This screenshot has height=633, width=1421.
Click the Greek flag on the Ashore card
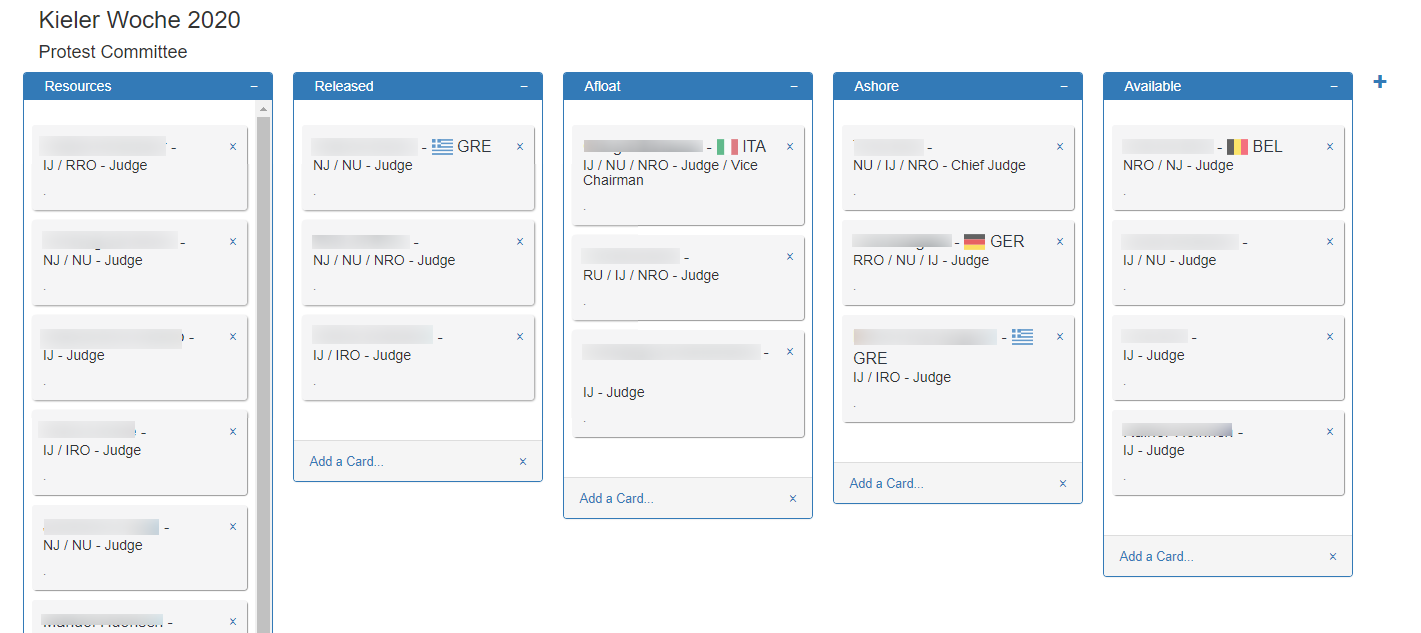coord(1022,336)
